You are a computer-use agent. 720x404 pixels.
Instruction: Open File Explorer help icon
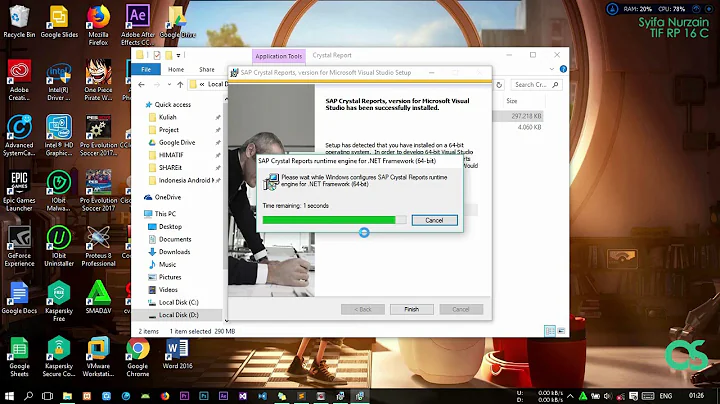pos(563,69)
